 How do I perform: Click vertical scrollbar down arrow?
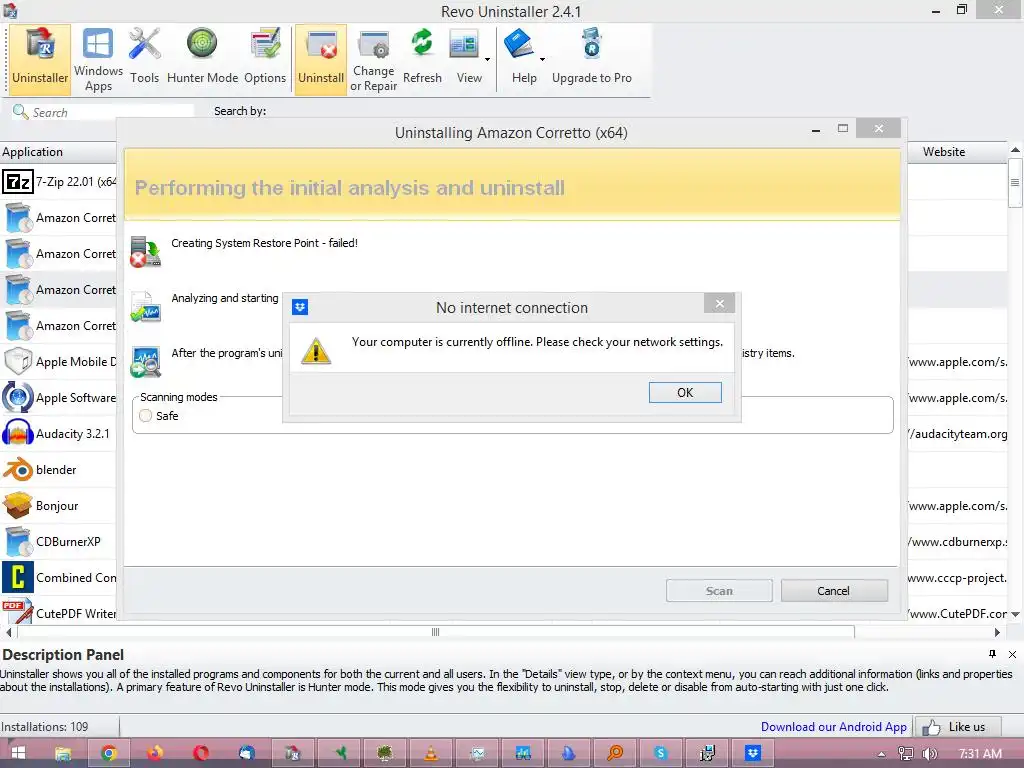click(x=1016, y=614)
